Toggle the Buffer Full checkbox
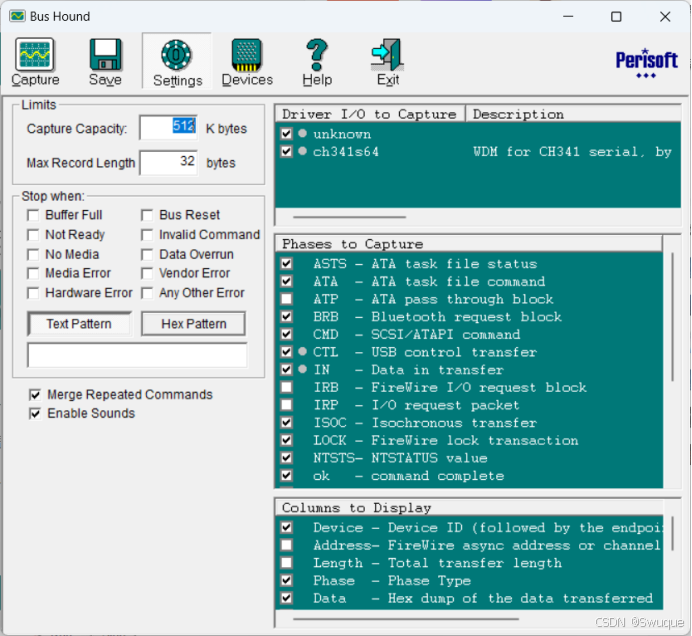692x636 pixels. click(x=33, y=215)
